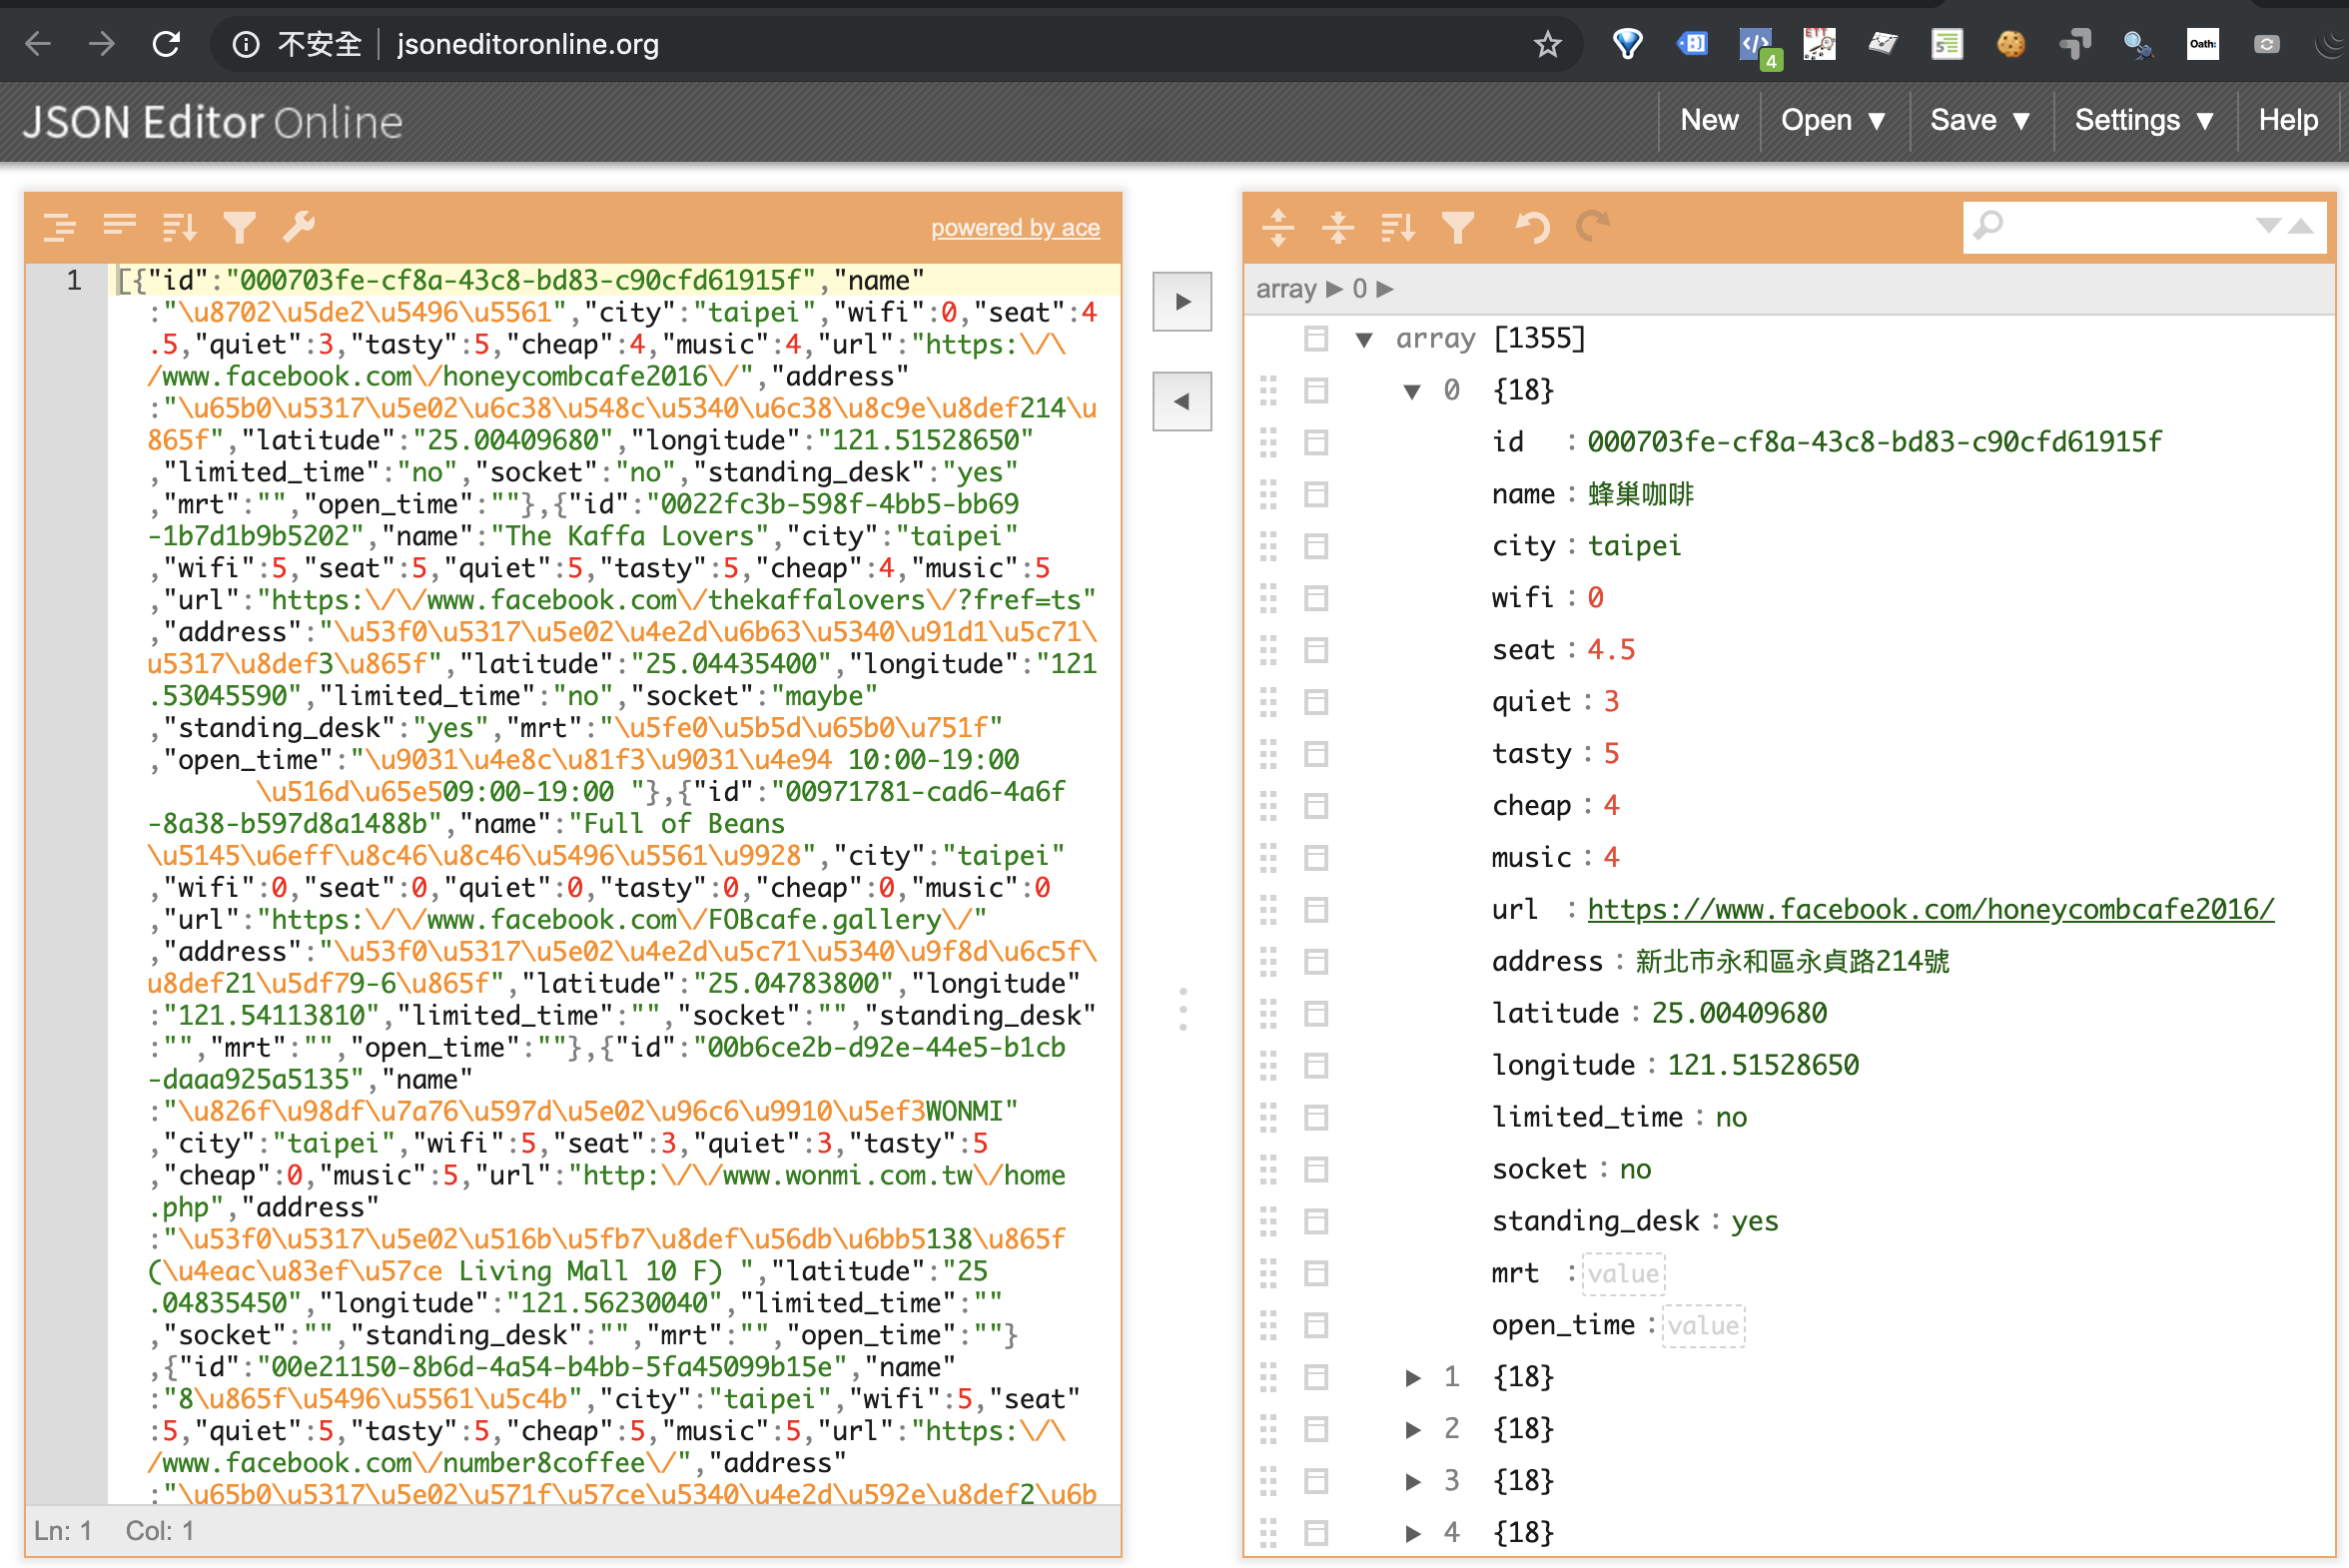Copy code editor JSON to tree view

pos(1182,301)
